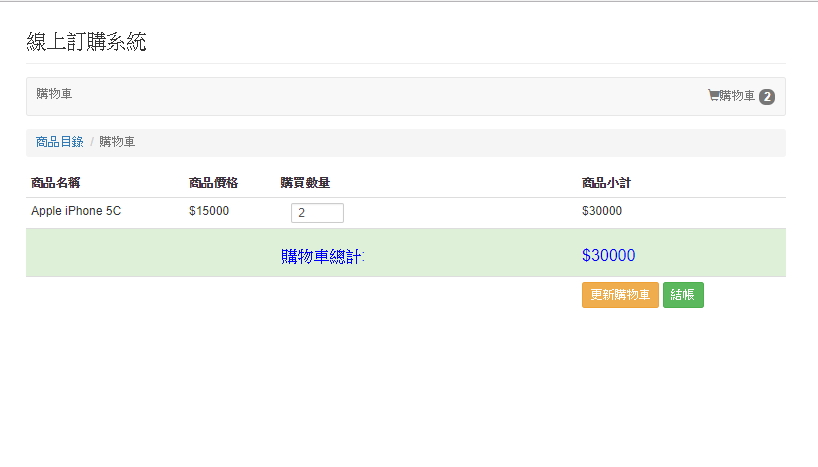Select the 線上訂購系統 page heading
Image resolution: width=818 pixels, height=467 pixels.
pos(86,42)
